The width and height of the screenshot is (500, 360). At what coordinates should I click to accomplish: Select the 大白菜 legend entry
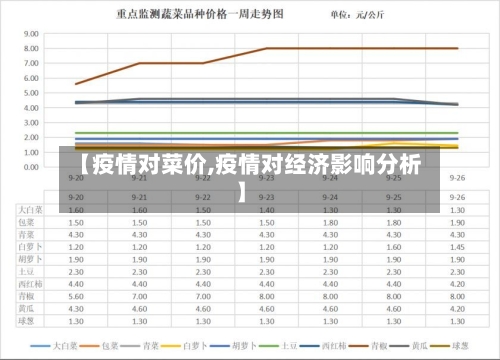(54, 346)
